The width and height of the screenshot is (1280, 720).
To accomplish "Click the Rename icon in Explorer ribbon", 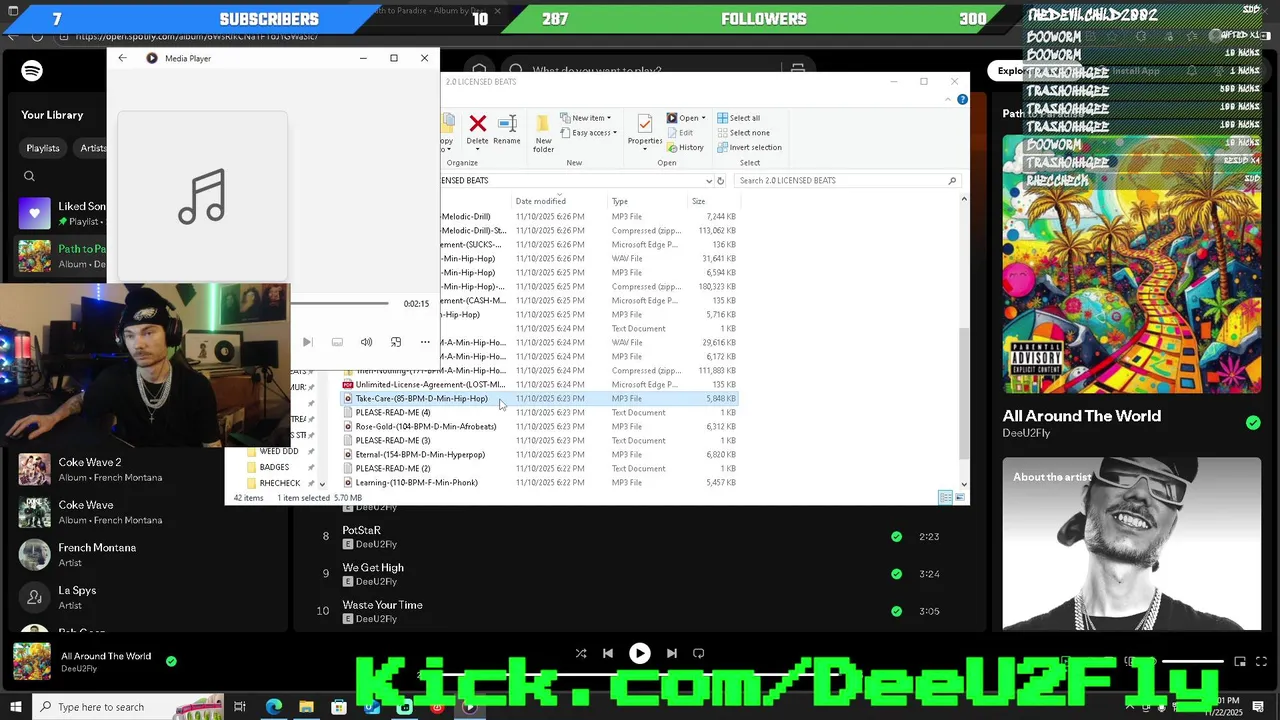I will point(507,123).
